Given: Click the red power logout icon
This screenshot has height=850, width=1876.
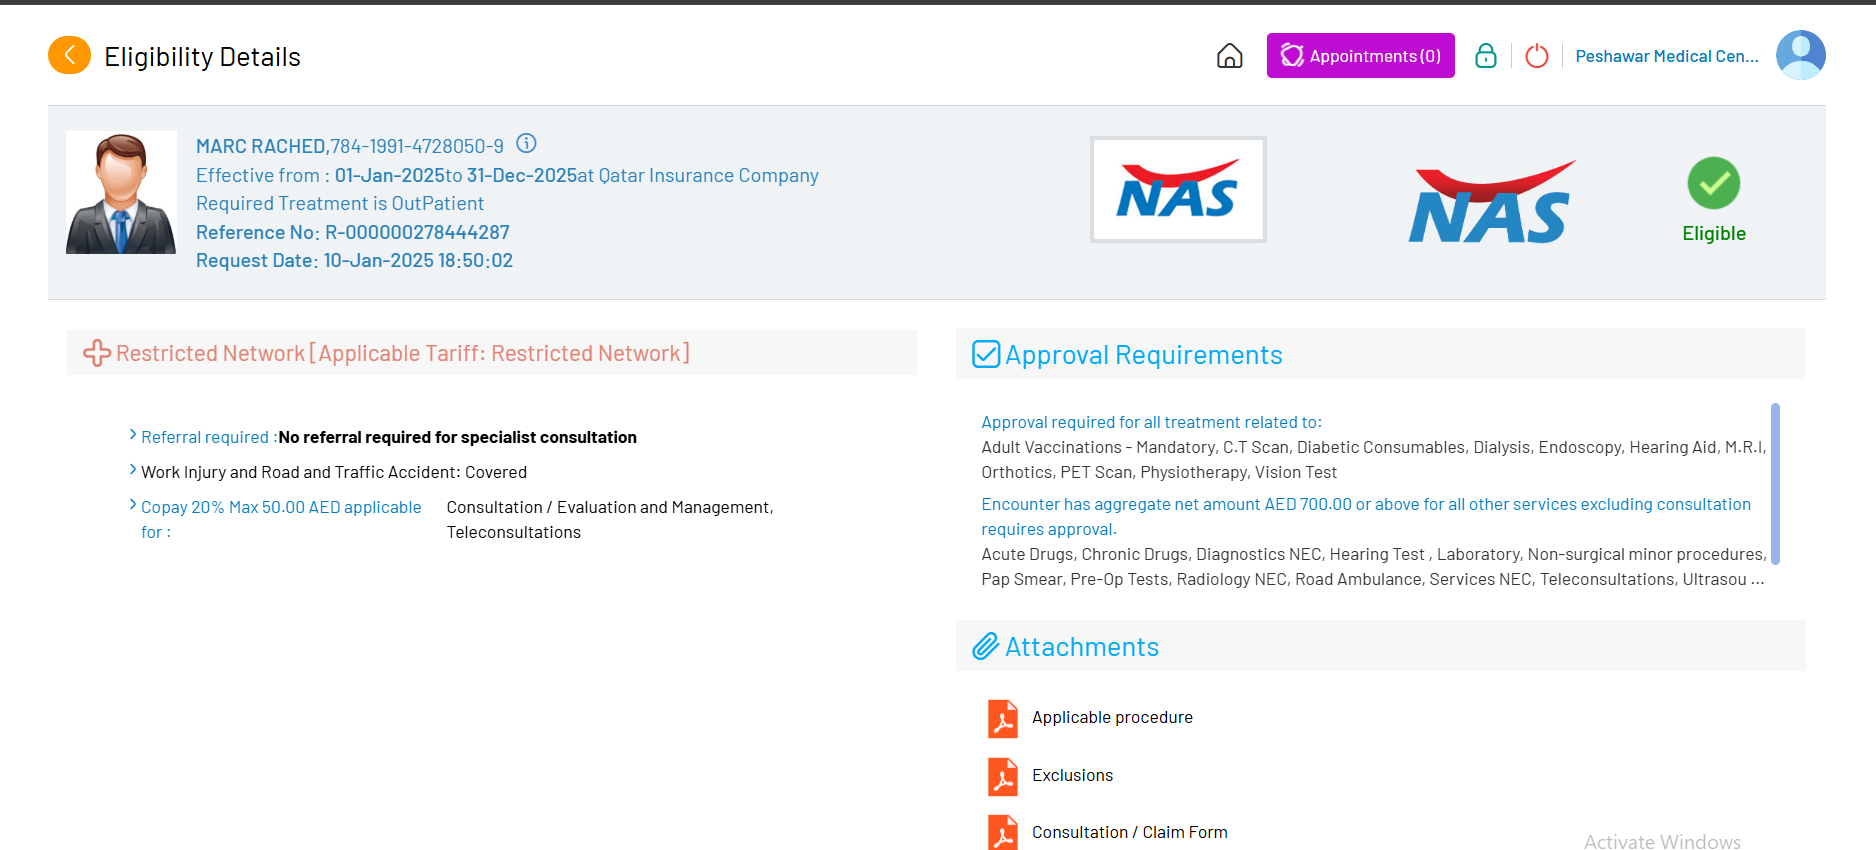Looking at the screenshot, I should point(1537,56).
